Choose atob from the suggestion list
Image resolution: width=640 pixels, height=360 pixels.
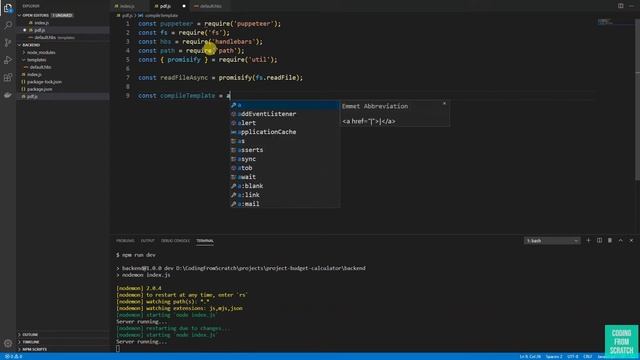(284, 168)
